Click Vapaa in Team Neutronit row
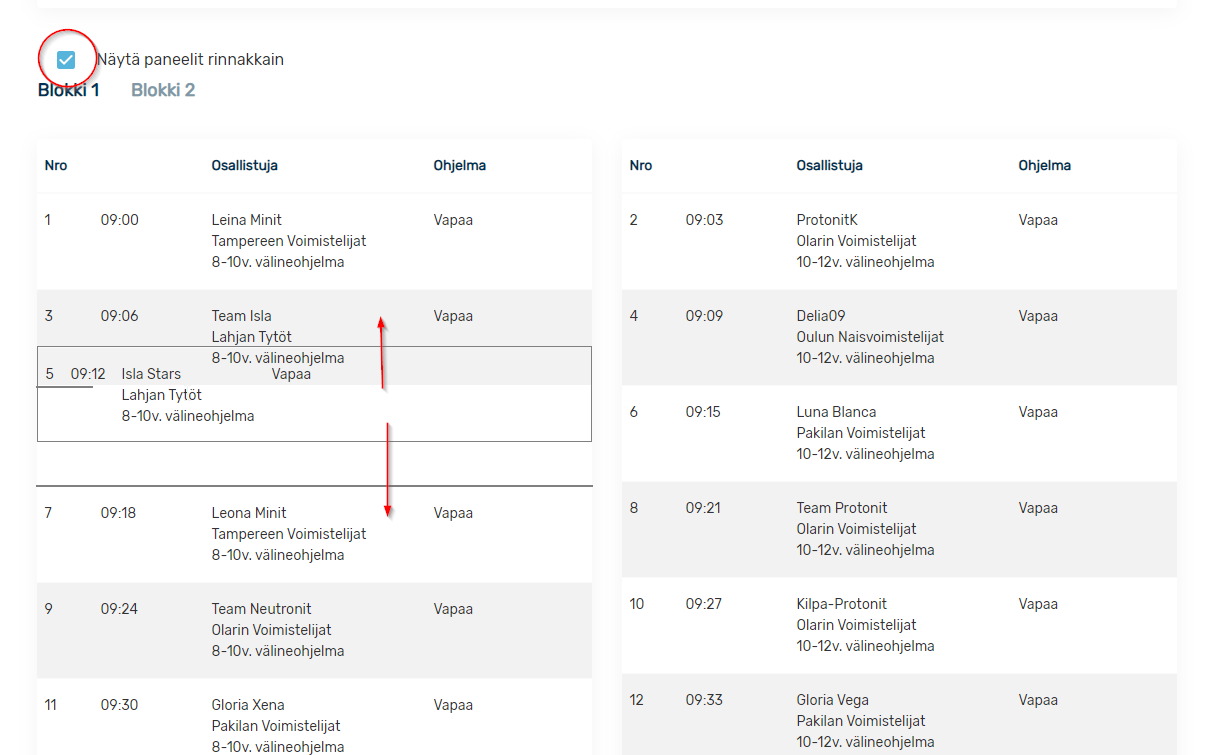 [x=453, y=609]
